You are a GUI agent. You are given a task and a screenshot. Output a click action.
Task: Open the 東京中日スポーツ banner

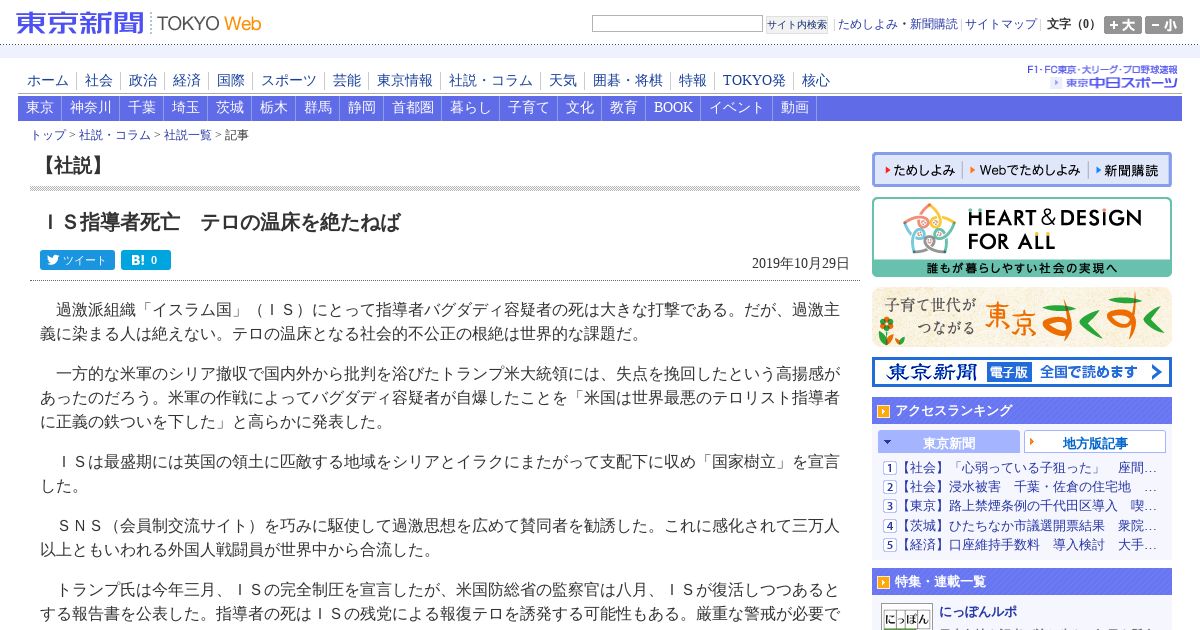[1103, 77]
